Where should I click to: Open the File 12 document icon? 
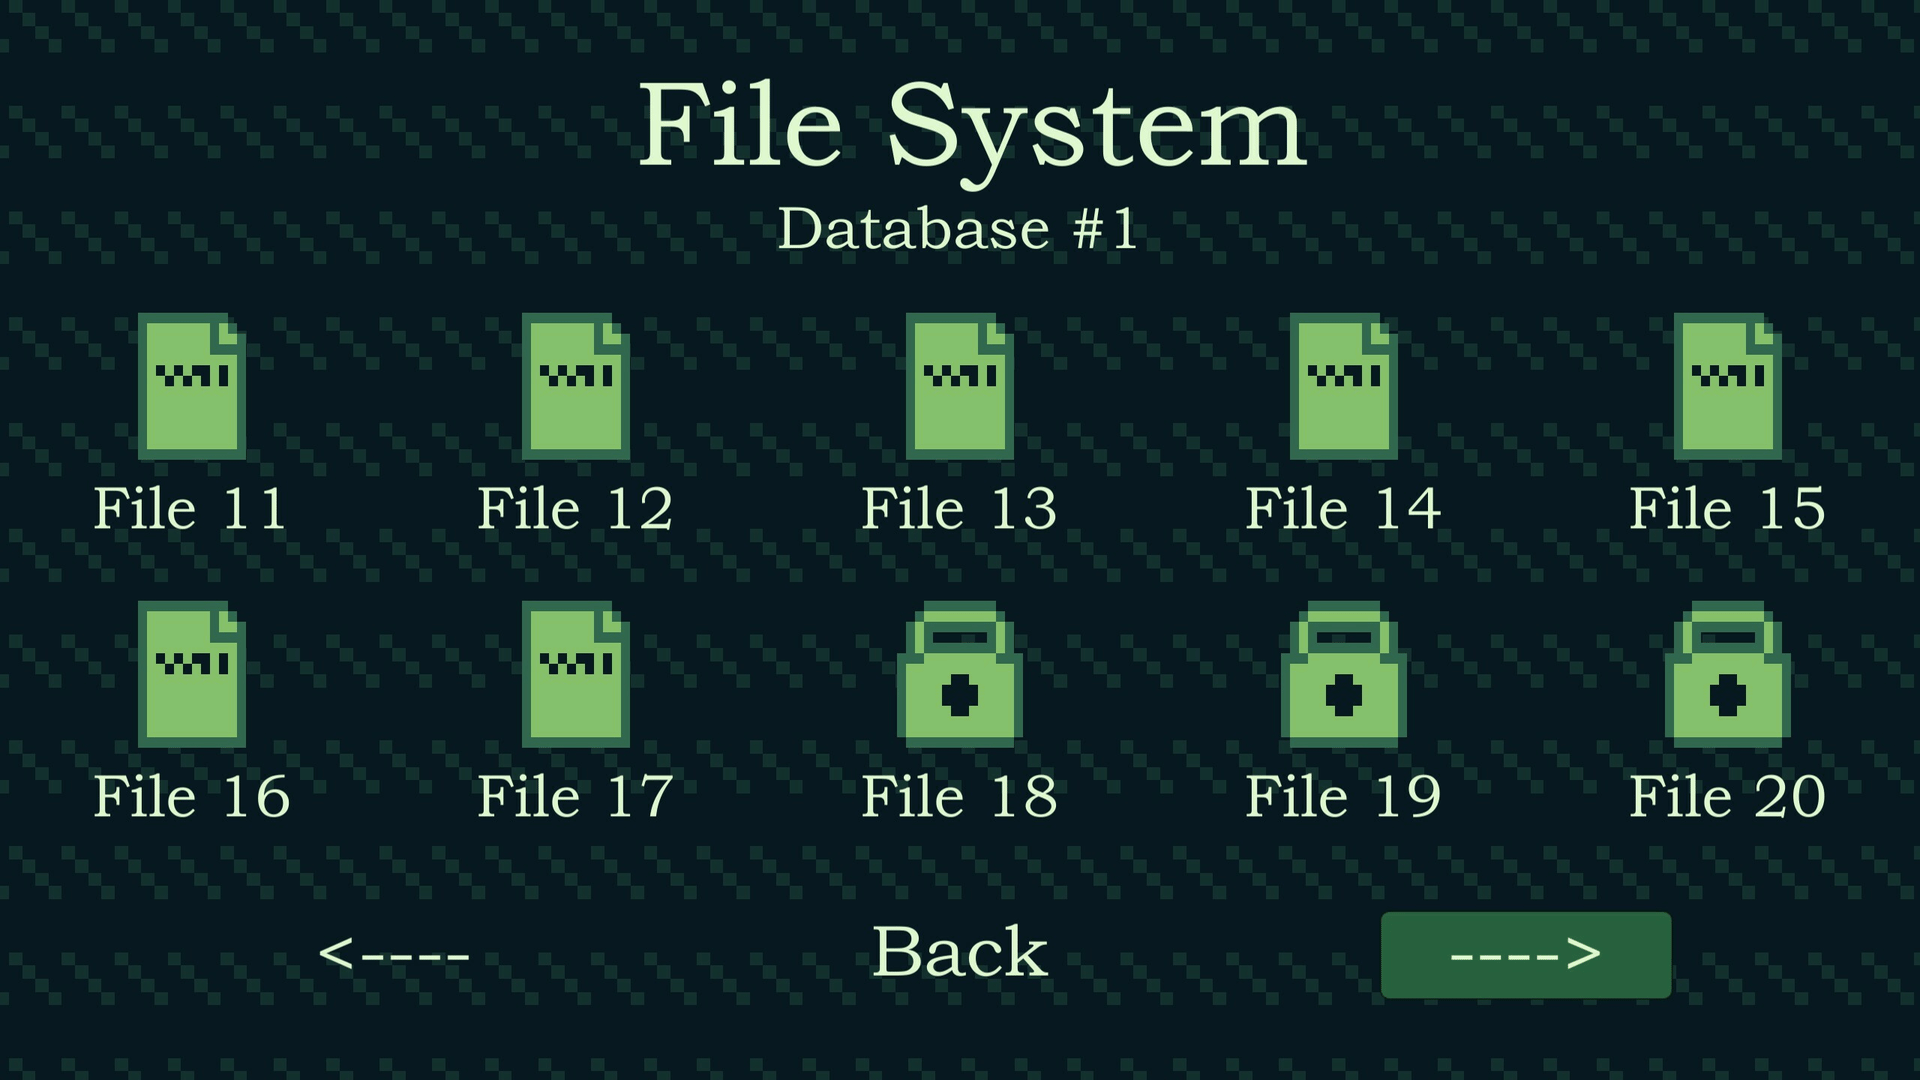tap(576, 386)
